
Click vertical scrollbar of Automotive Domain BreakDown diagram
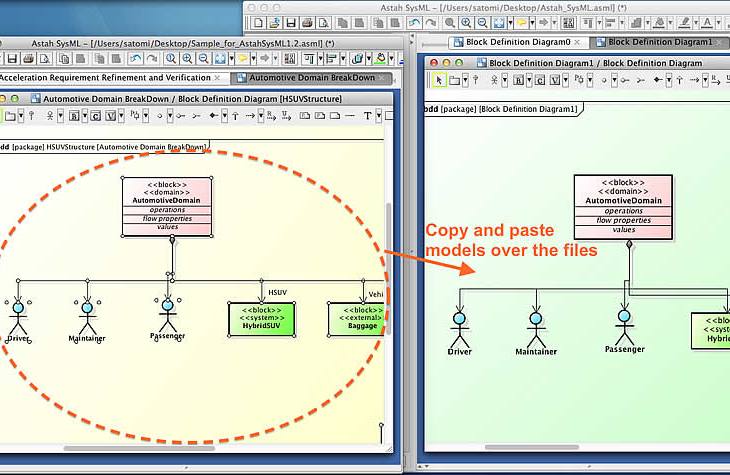pyautogui.click(x=388, y=268)
